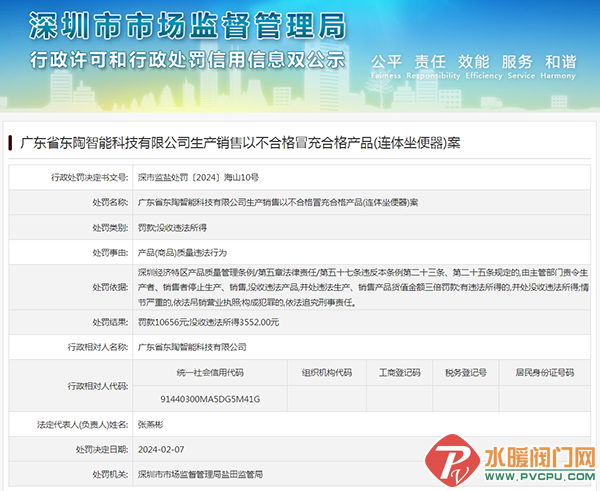
Task: Select the legal representative name 张燕彬
Action: click(x=151, y=424)
